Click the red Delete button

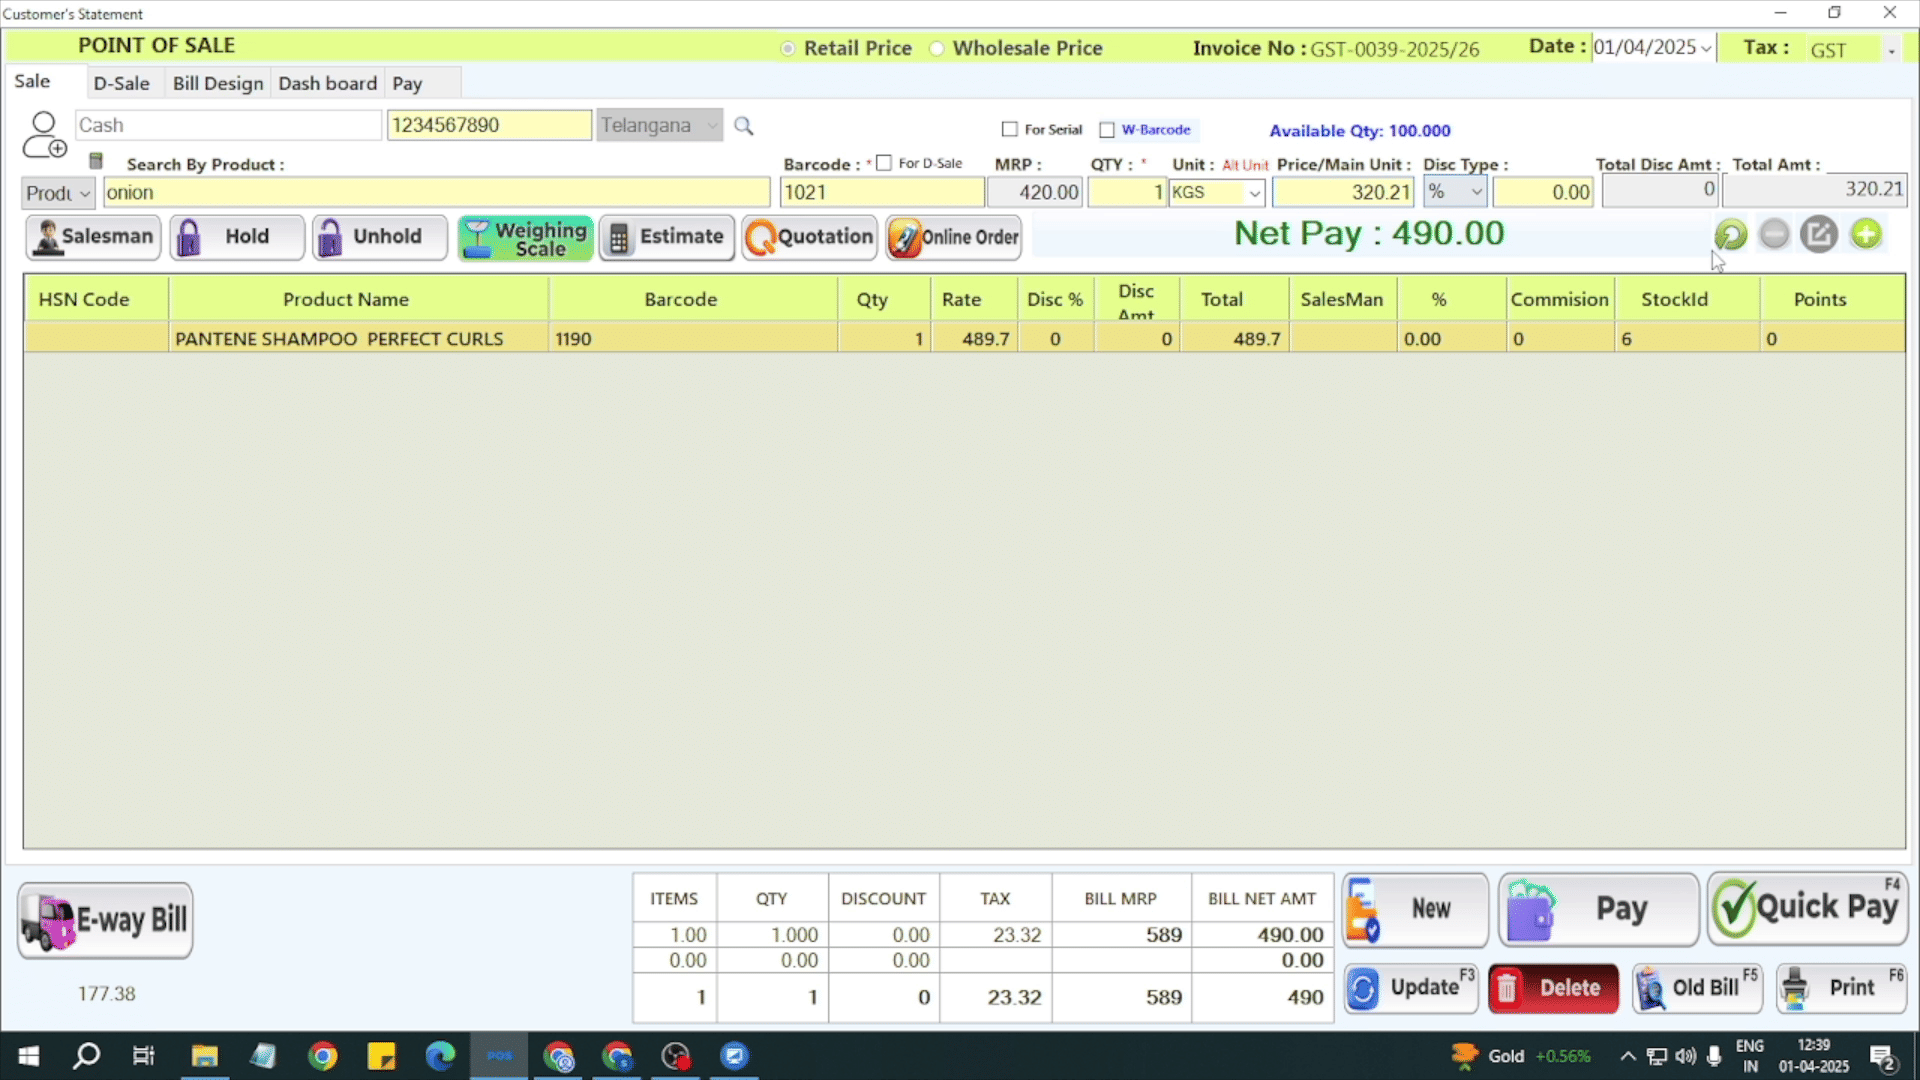pyautogui.click(x=1553, y=988)
